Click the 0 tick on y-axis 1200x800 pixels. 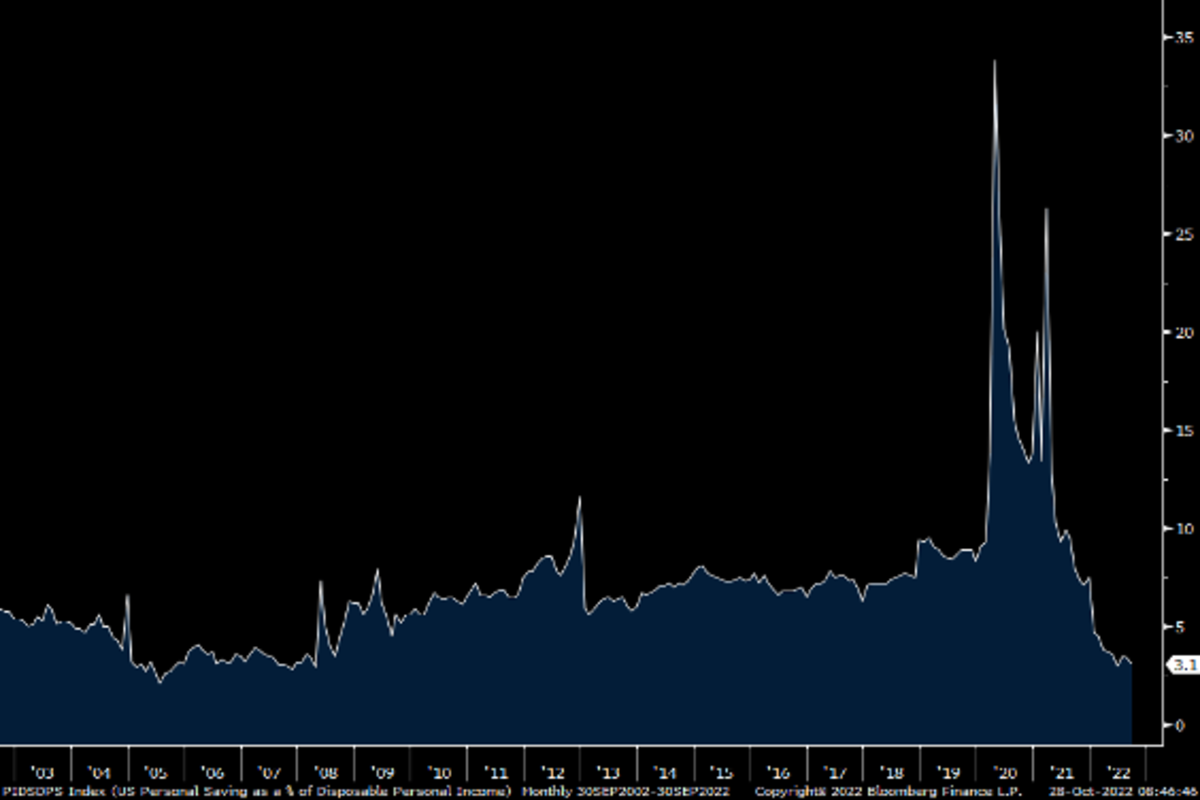[1181, 724]
